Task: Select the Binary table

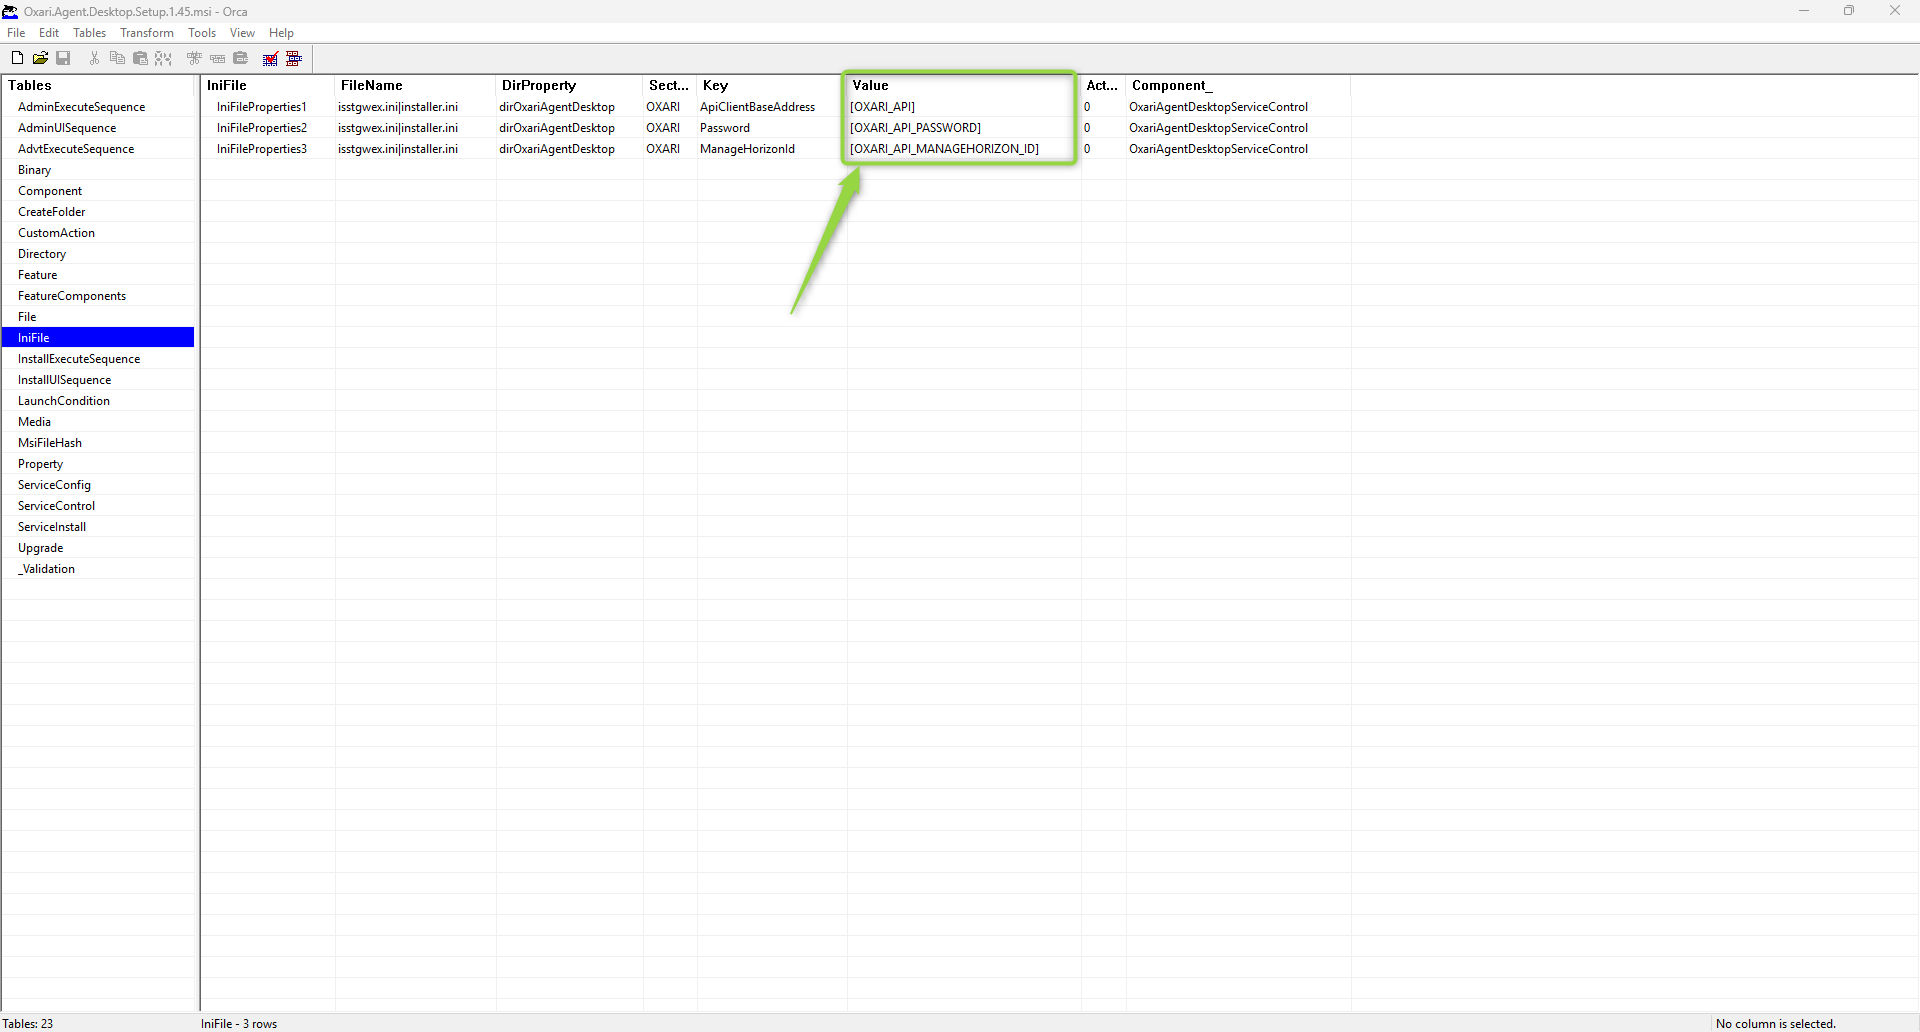Action: click(x=98, y=170)
